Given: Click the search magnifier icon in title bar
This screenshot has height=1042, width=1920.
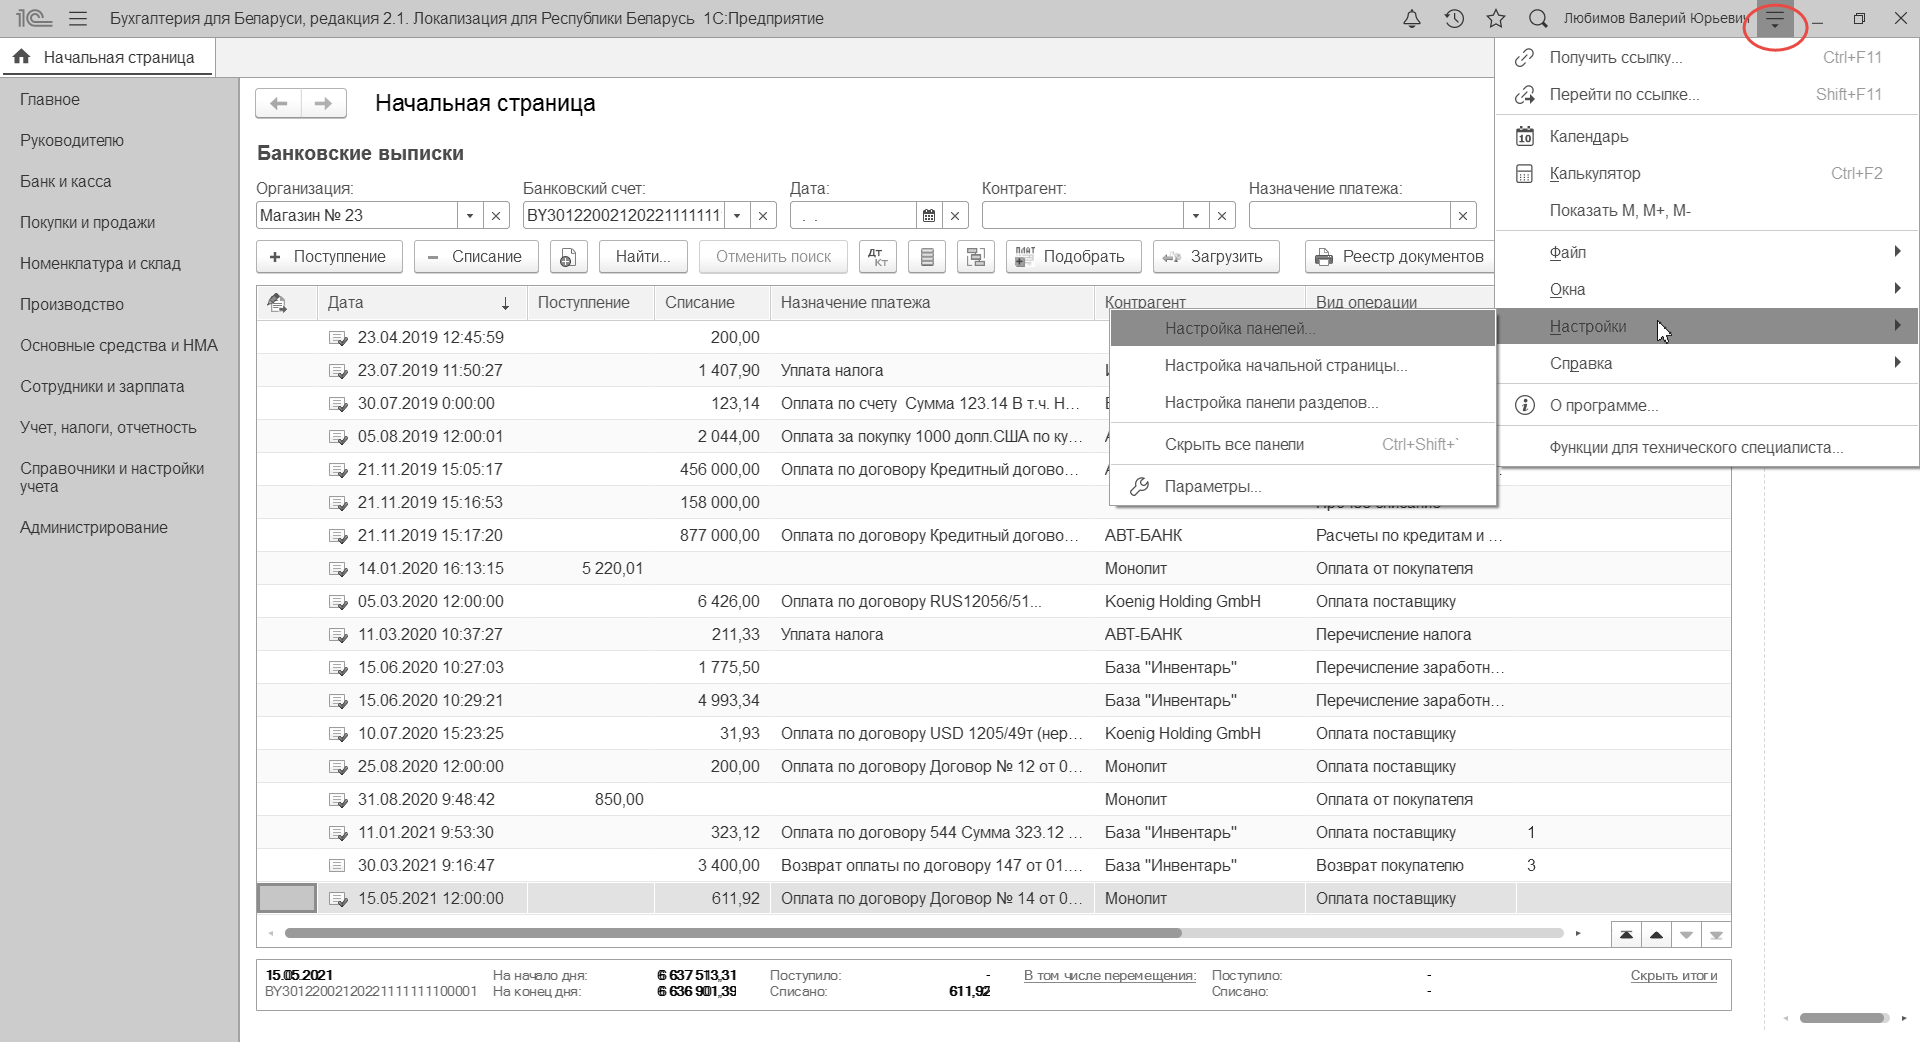Looking at the screenshot, I should click(1538, 19).
